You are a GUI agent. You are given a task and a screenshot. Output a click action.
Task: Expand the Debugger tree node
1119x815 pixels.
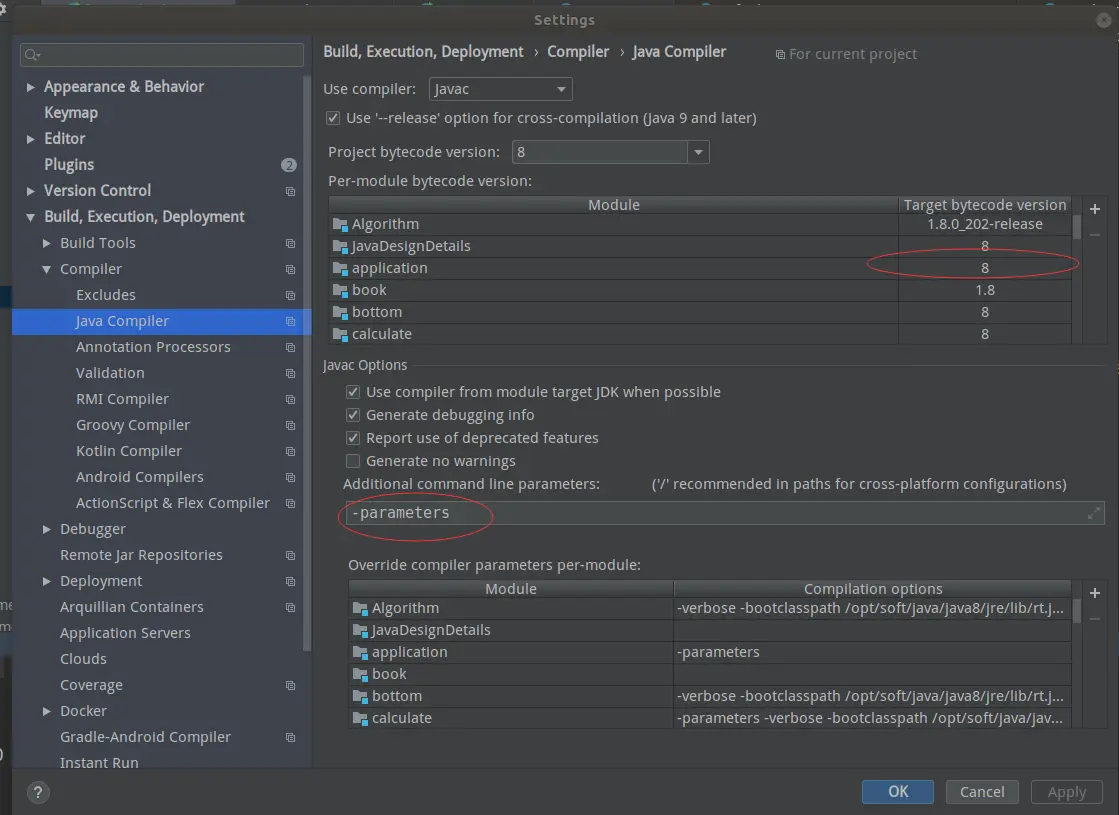click(46, 530)
